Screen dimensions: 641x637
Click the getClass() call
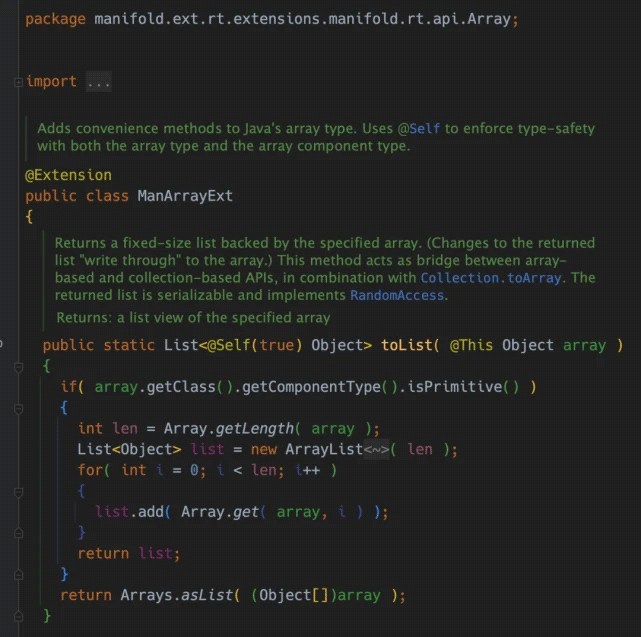point(190,387)
